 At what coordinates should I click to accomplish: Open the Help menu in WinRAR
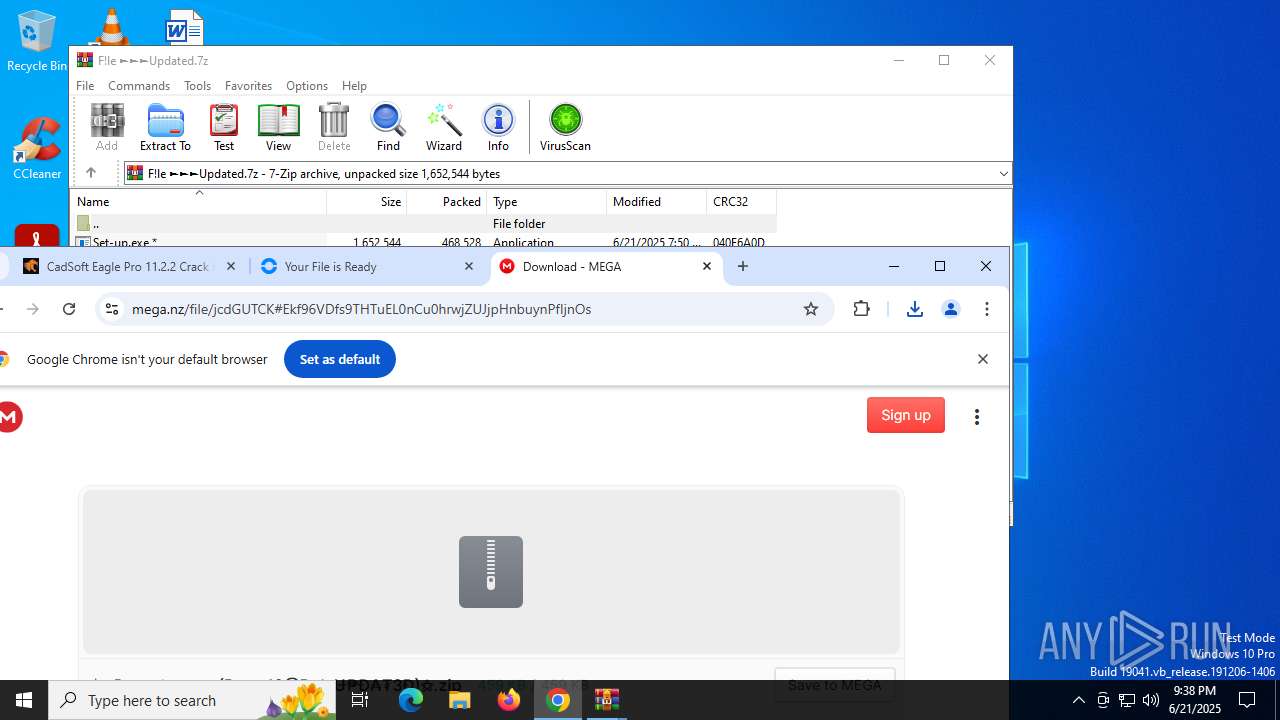(x=354, y=86)
